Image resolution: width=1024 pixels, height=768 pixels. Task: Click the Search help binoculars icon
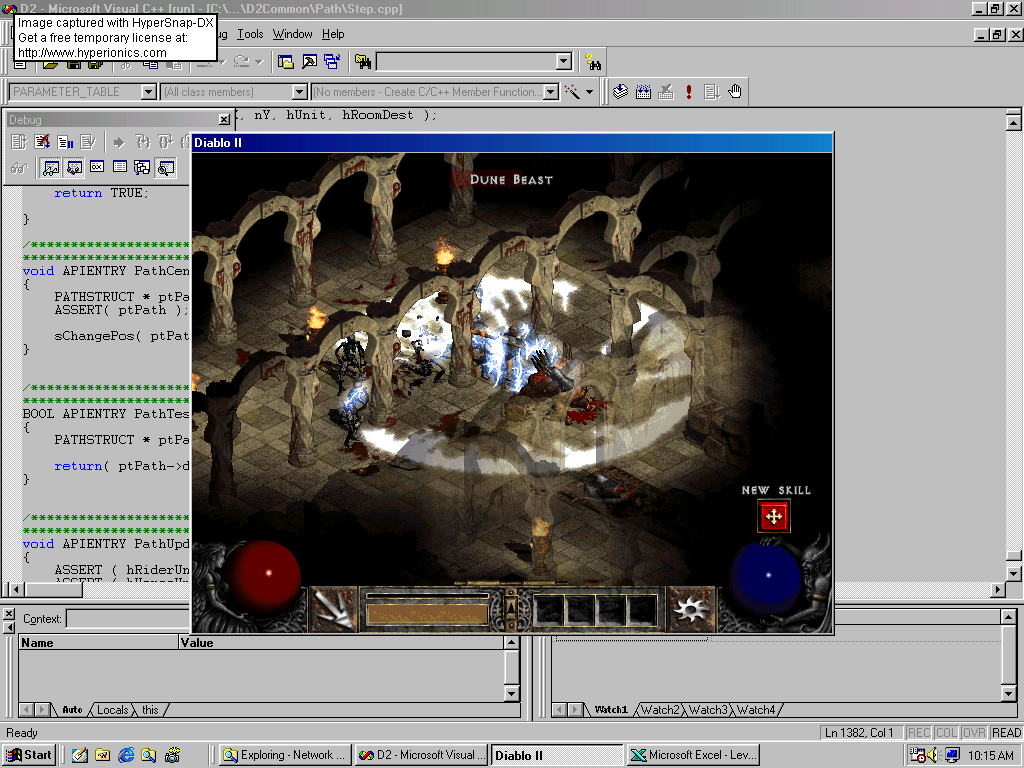[x=593, y=62]
